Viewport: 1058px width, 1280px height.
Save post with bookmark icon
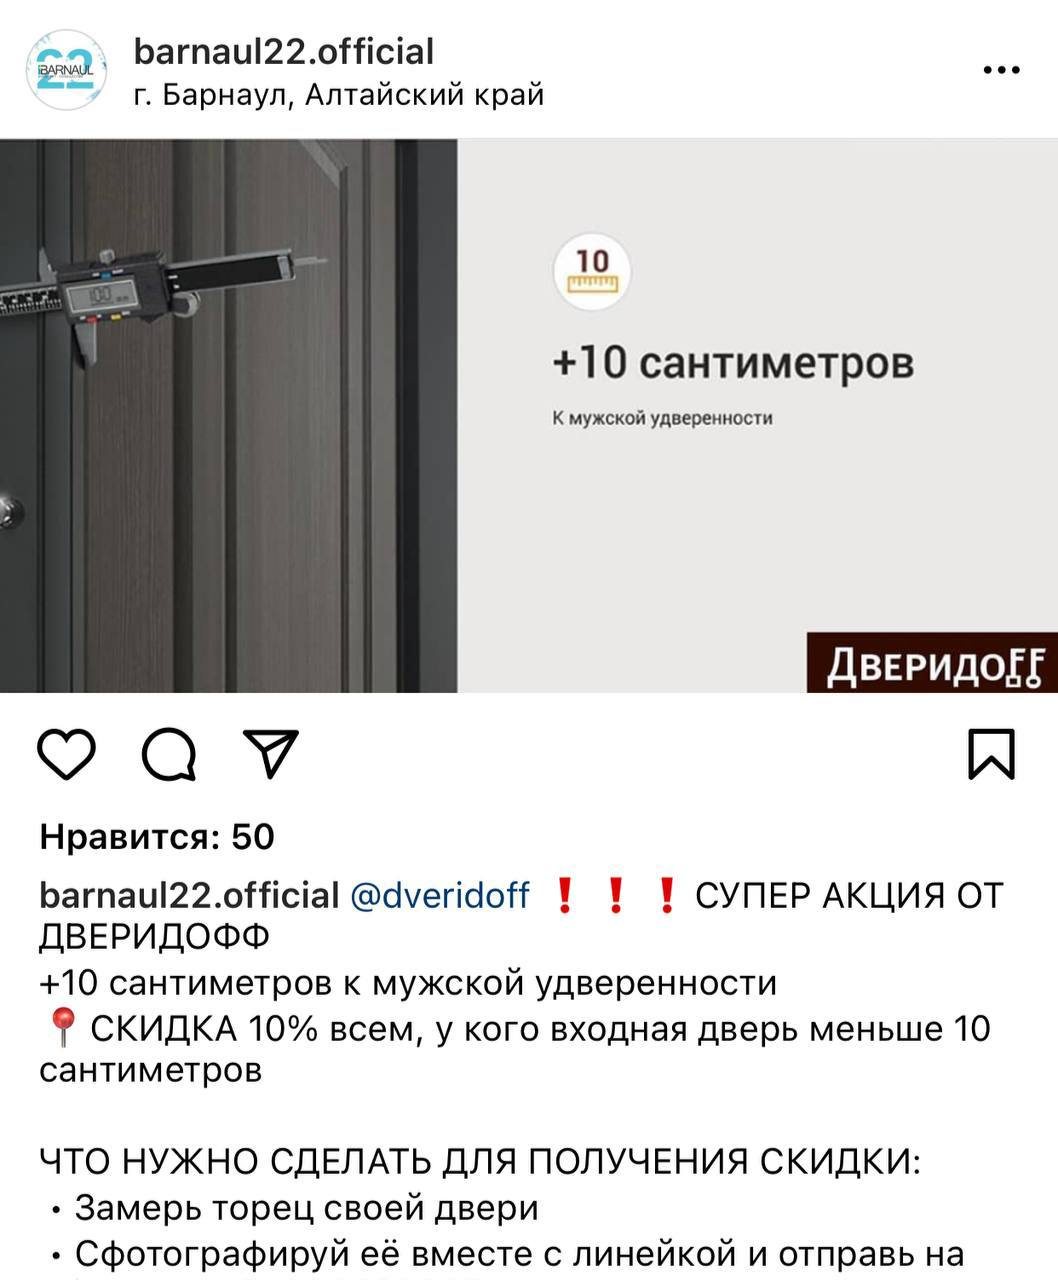pos(991,754)
